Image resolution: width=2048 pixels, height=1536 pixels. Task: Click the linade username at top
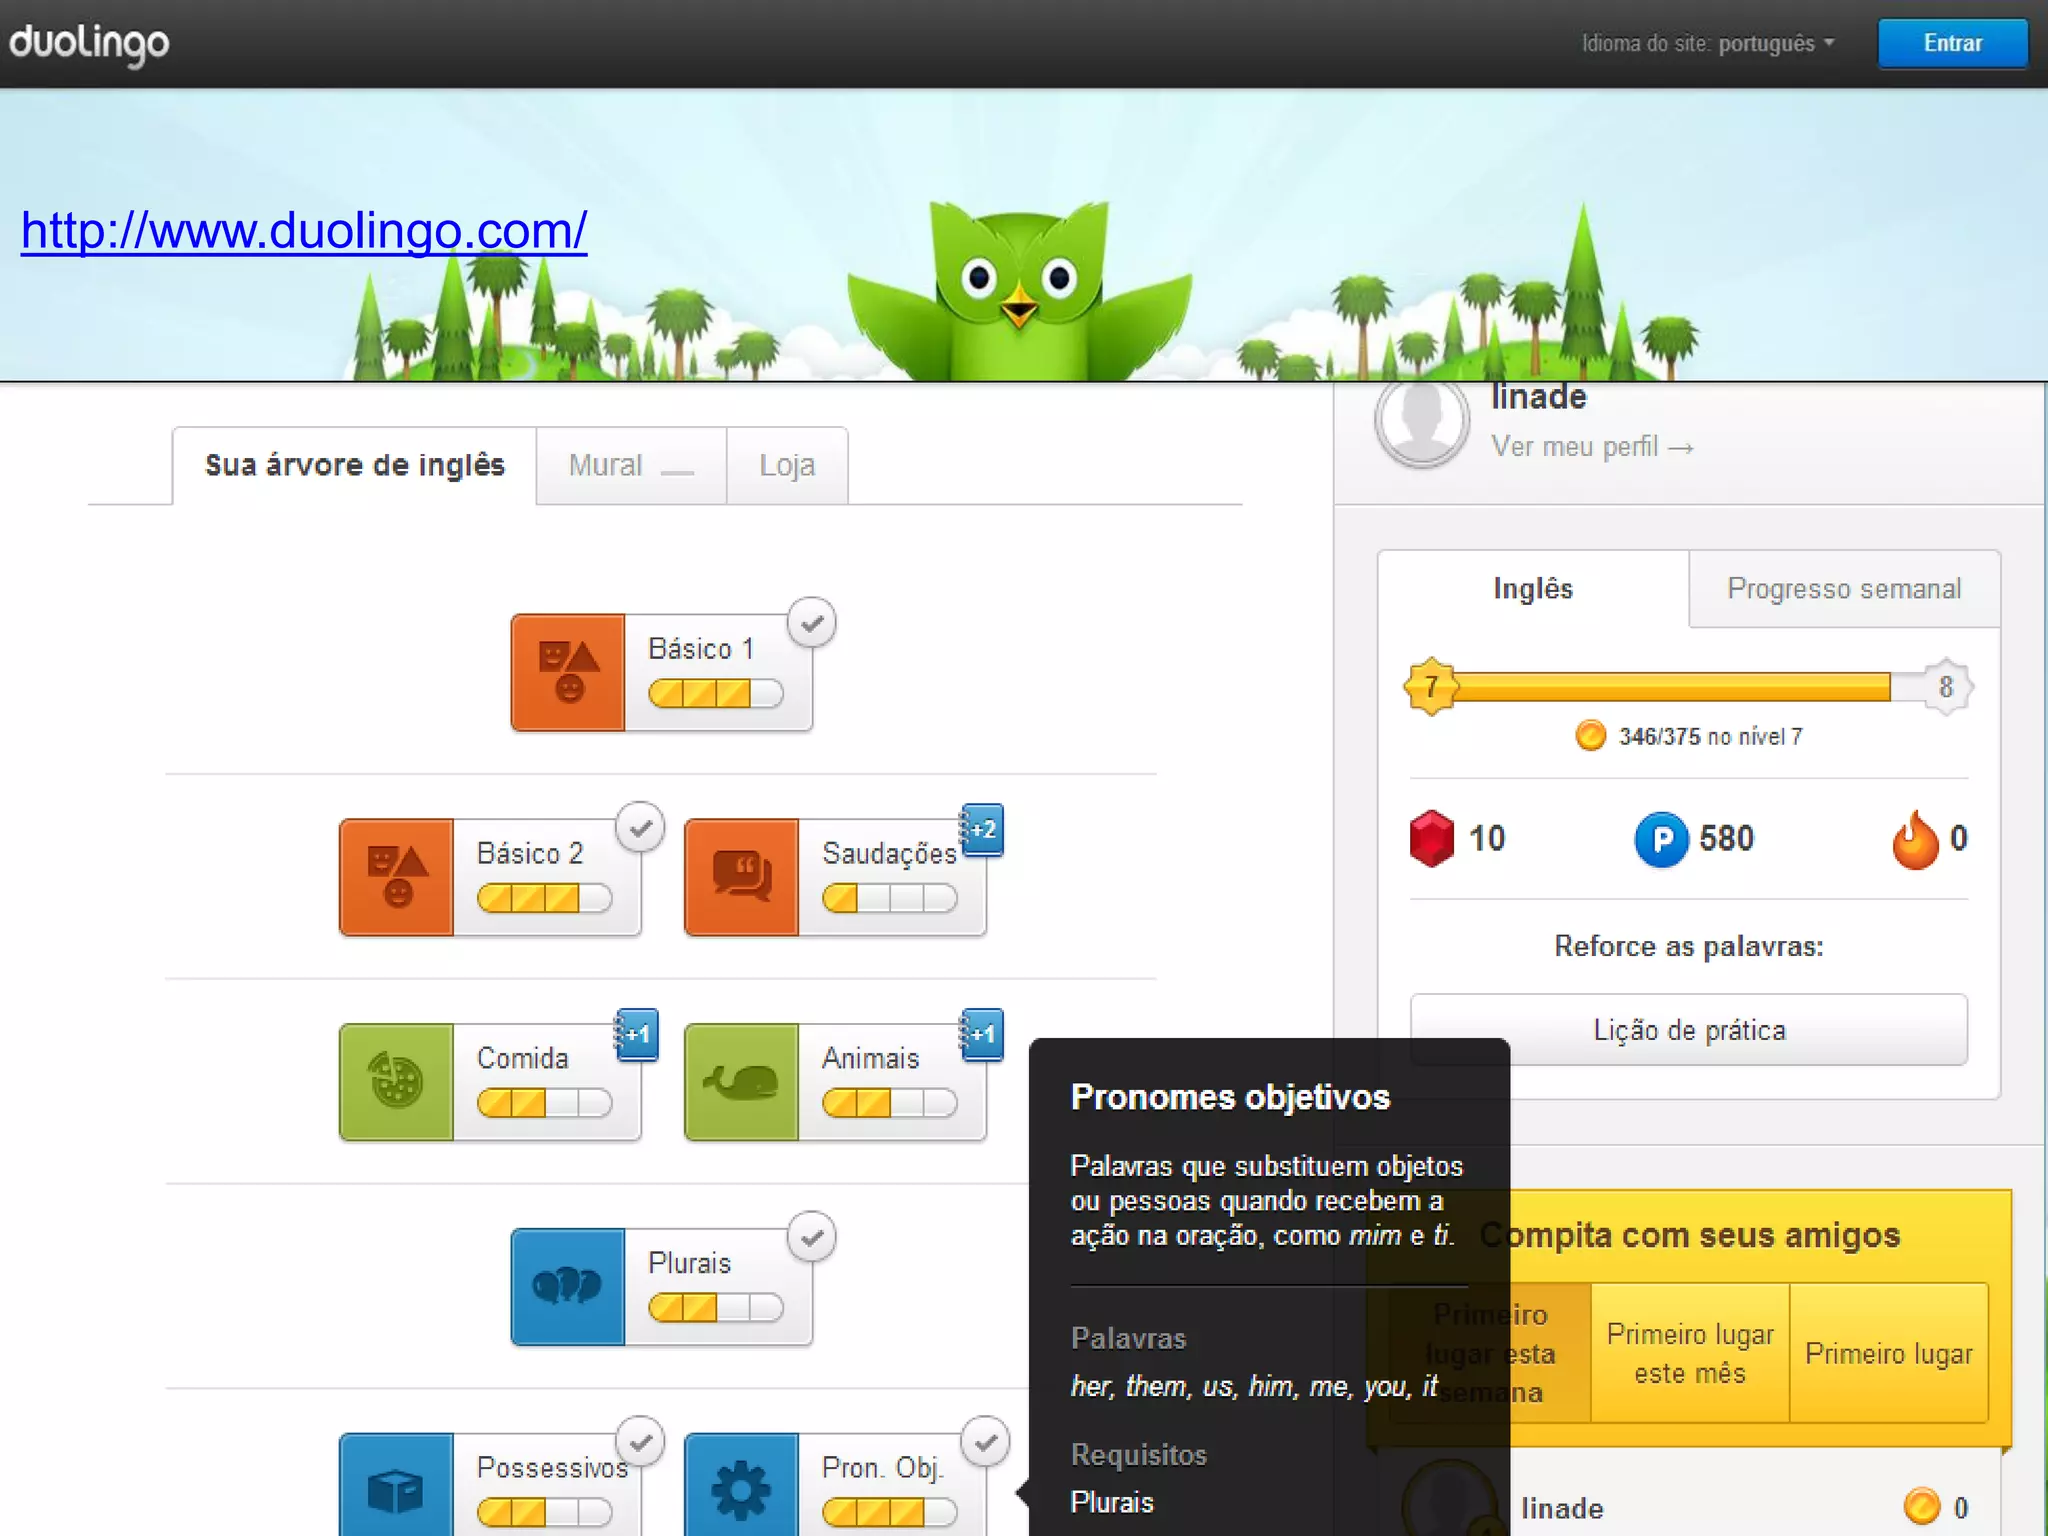coord(1538,397)
